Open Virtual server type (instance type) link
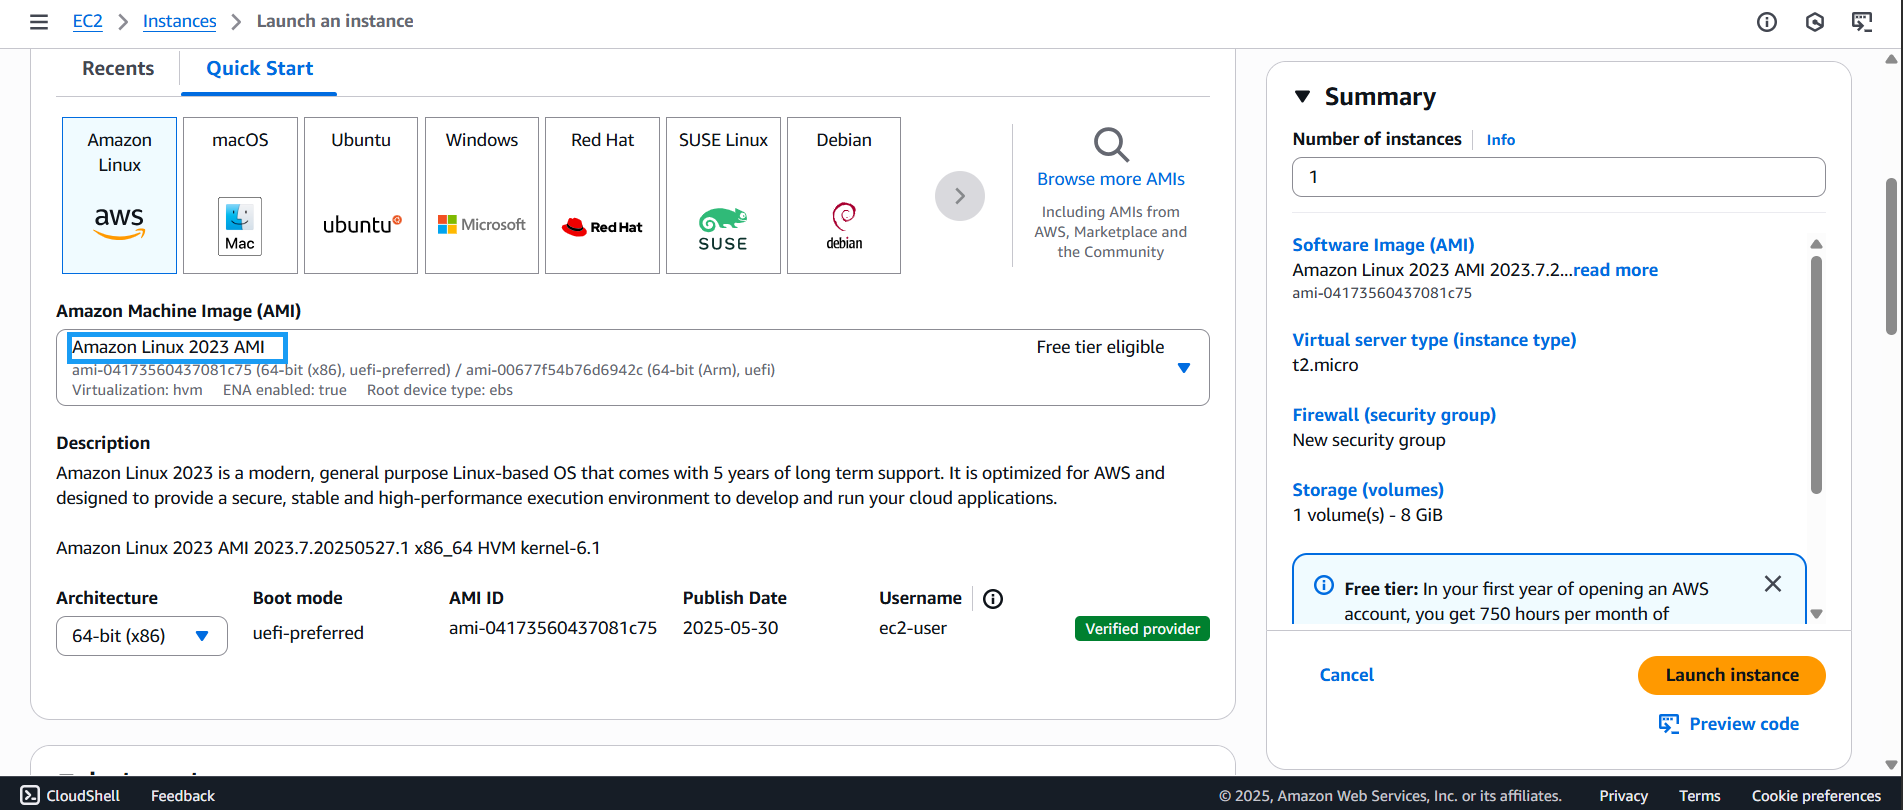The height and width of the screenshot is (810, 1903). pyautogui.click(x=1434, y=340)
